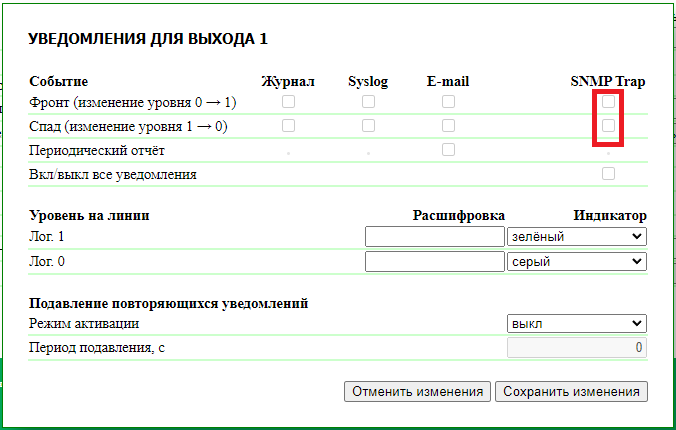The height and width of the screenshot is (430, 676).
Task: Open indicator dropdown showing зелёный
Action: click(577, 237)
